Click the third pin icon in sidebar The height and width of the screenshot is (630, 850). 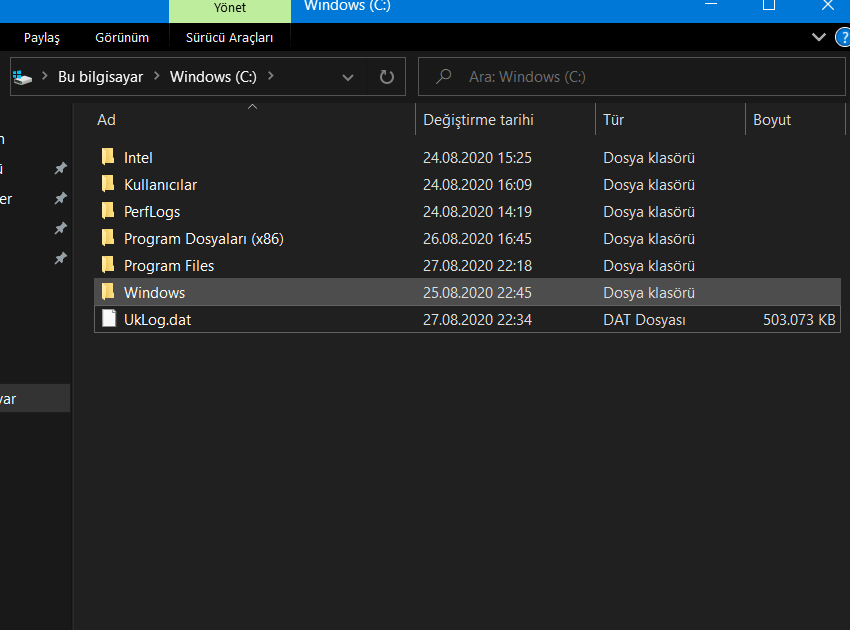tap(61, 228)
